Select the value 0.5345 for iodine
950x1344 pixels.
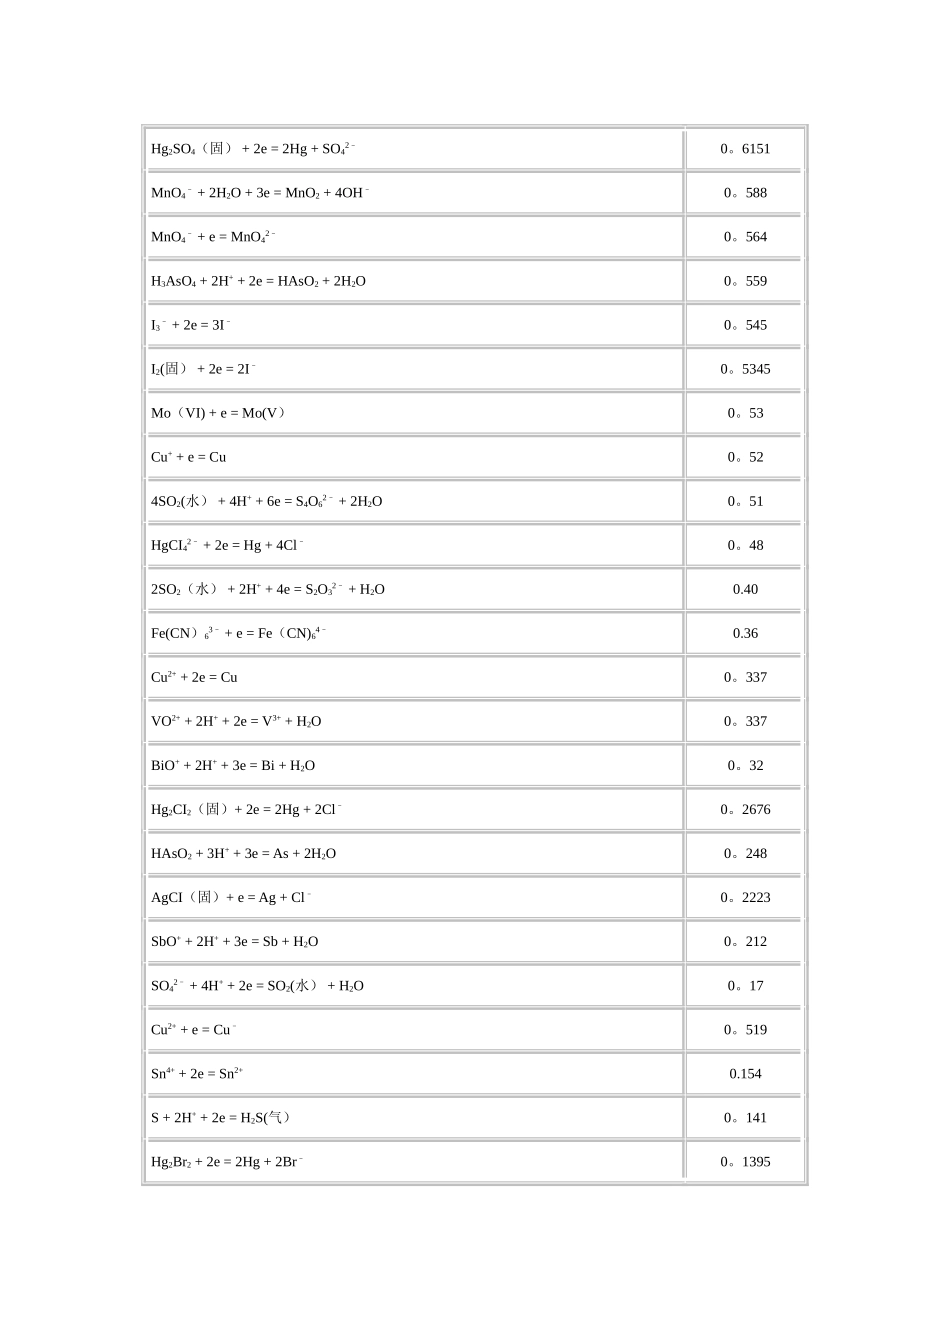click(x=745, y=369)
